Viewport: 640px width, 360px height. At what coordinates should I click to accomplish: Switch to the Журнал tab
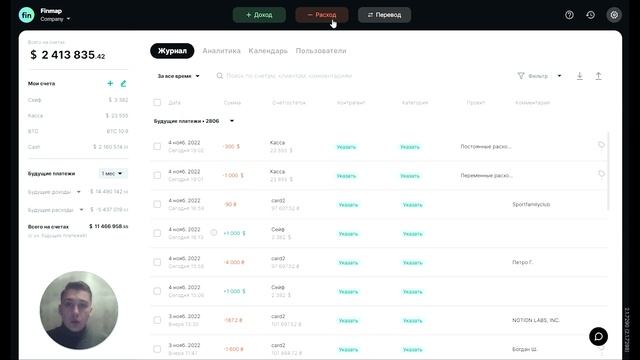click(172, 51)
